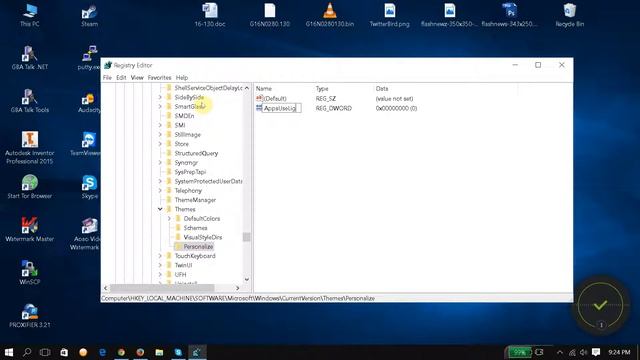This screenshot has width=640, height=360.
Task: Launch GBA Talk Tools shortcut
Action: [30, 101]
